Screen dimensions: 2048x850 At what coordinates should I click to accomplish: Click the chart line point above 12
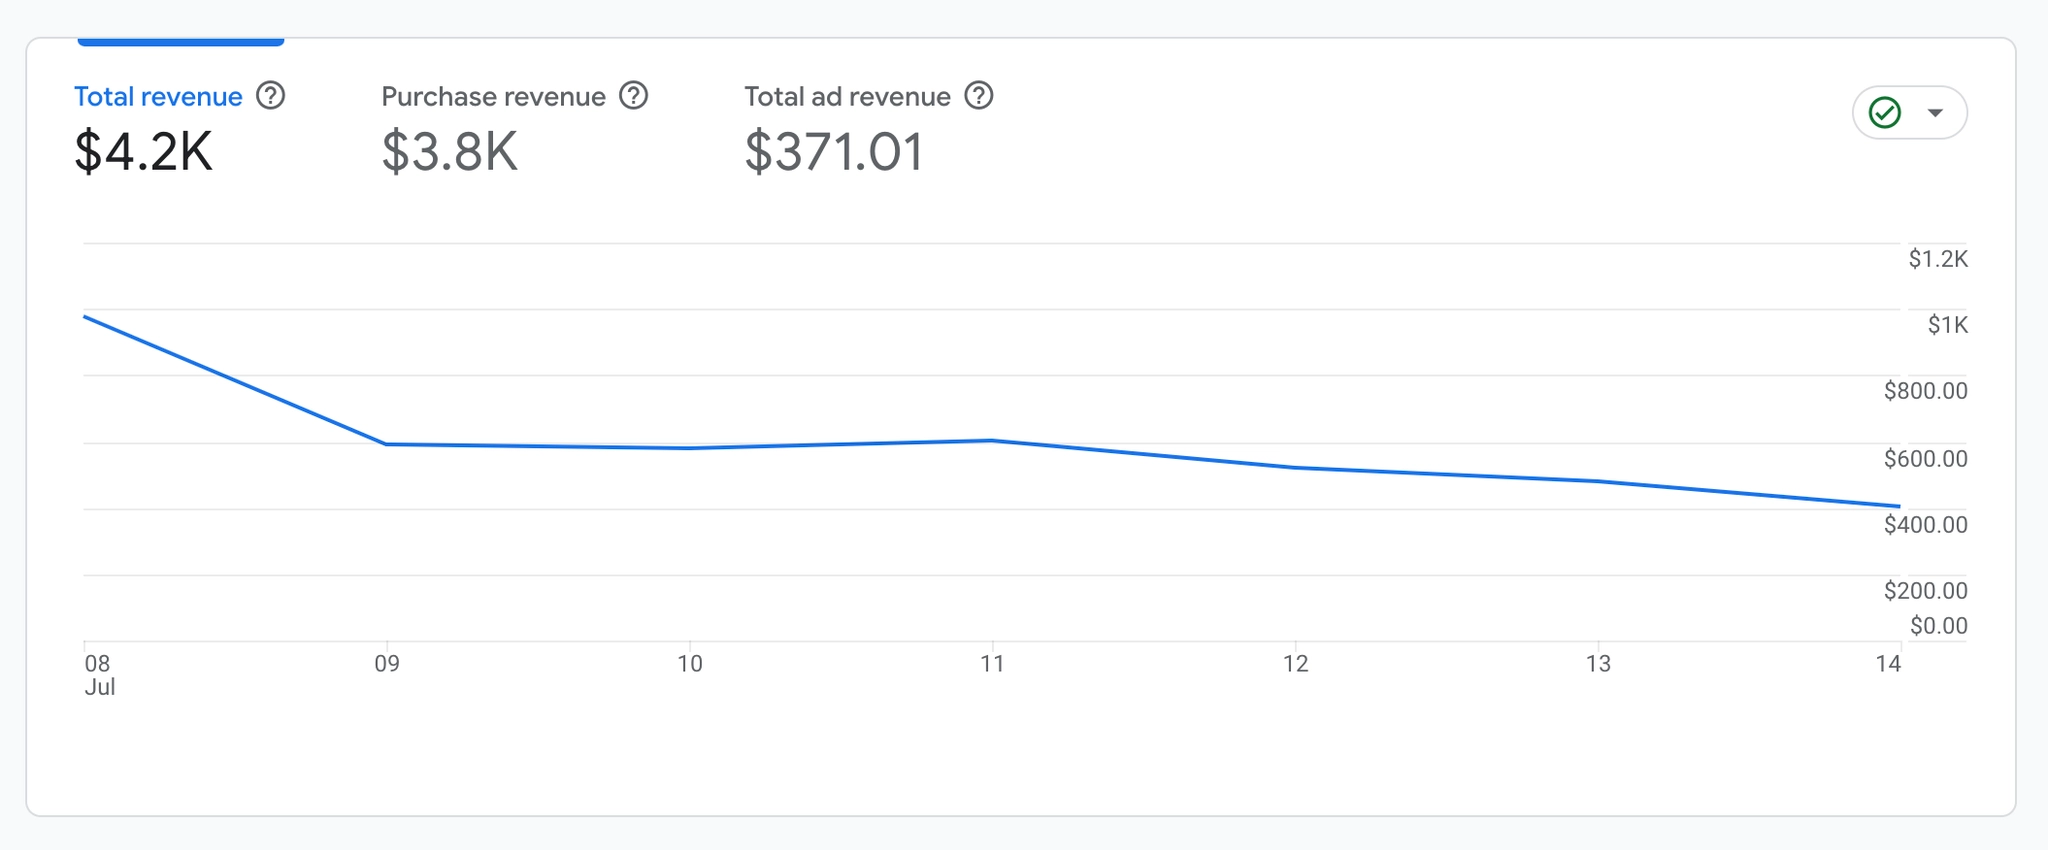point(1296,468)
